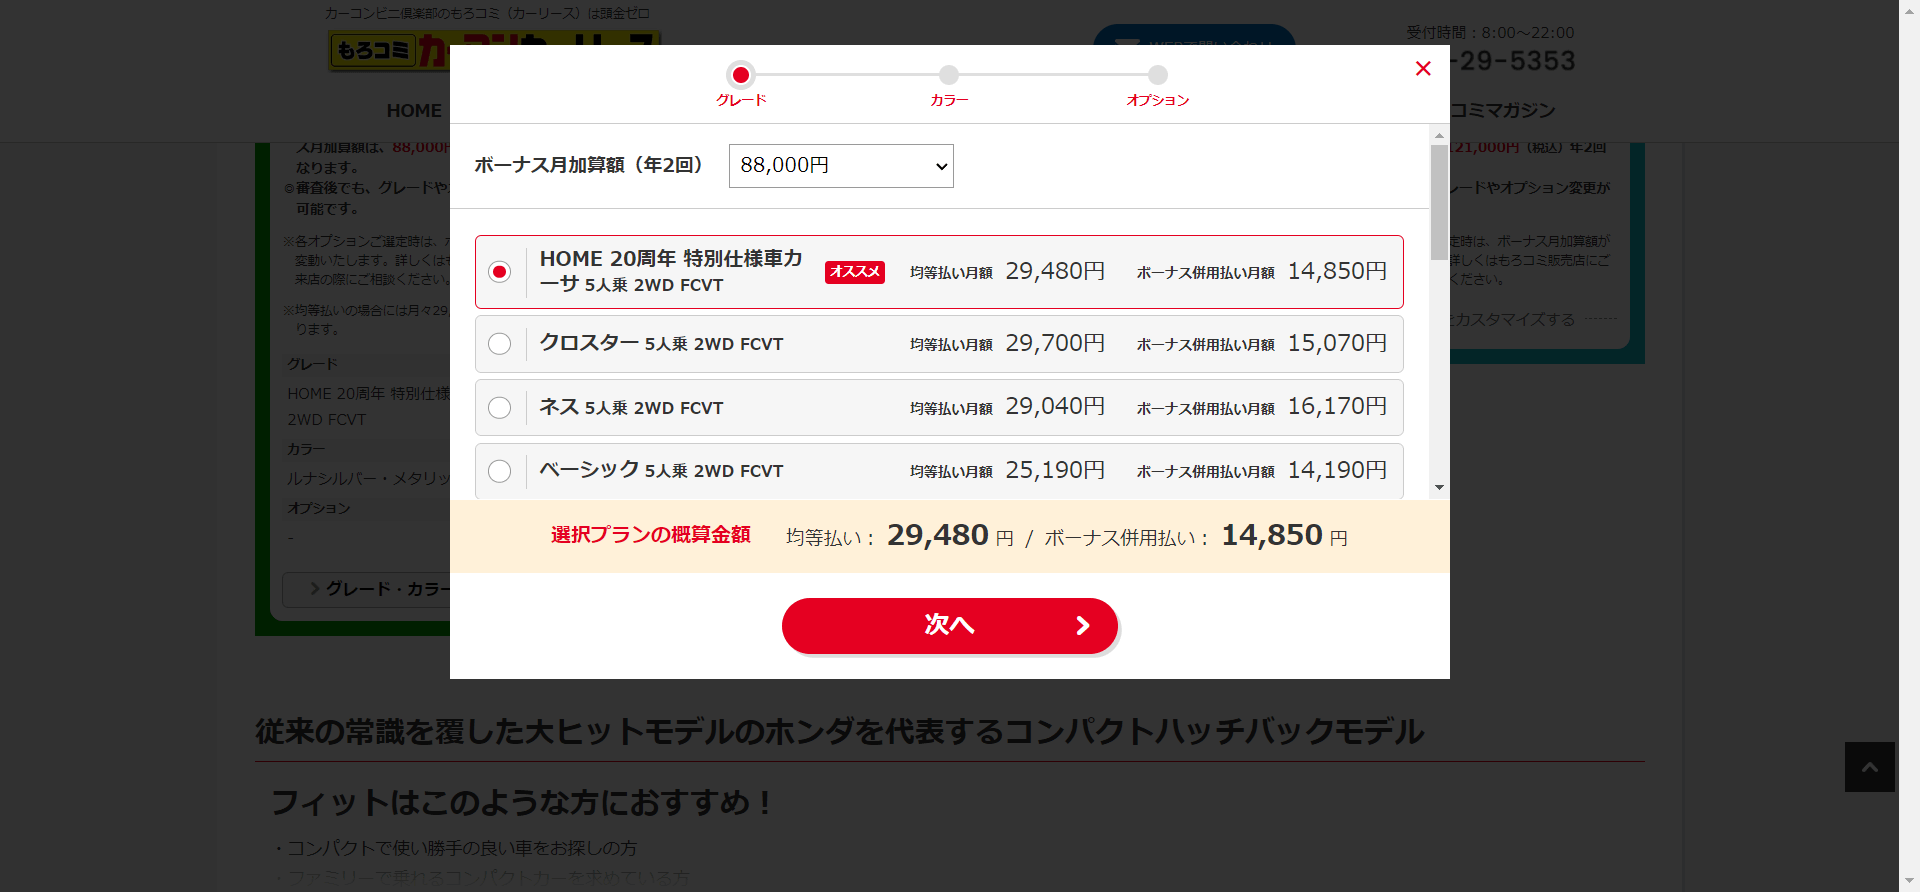Click the summary 均等払い 29,480 amount

pos(938,535)
